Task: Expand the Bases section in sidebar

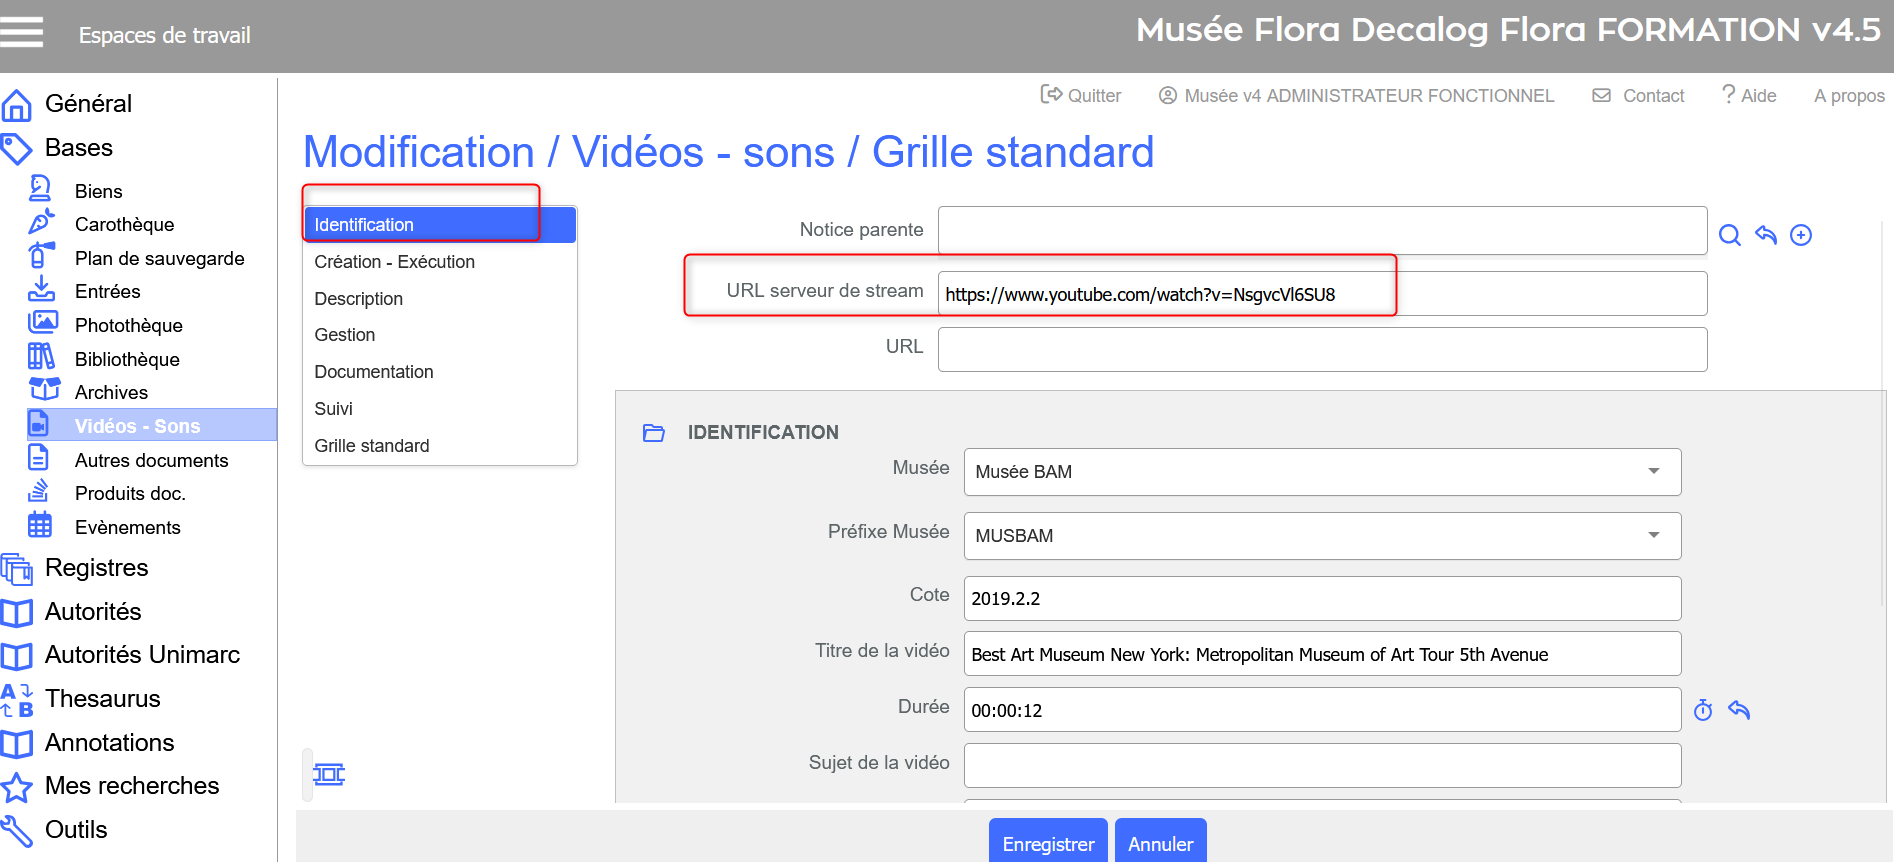Action: pos(78,148)
